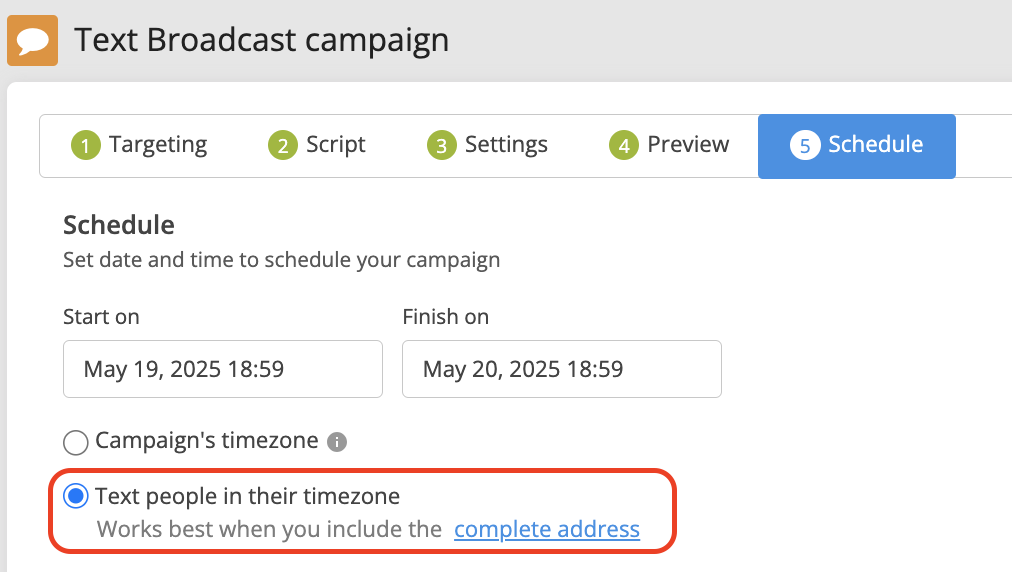
Task: Click the Campaign's timezone label text
Action: 207,440
